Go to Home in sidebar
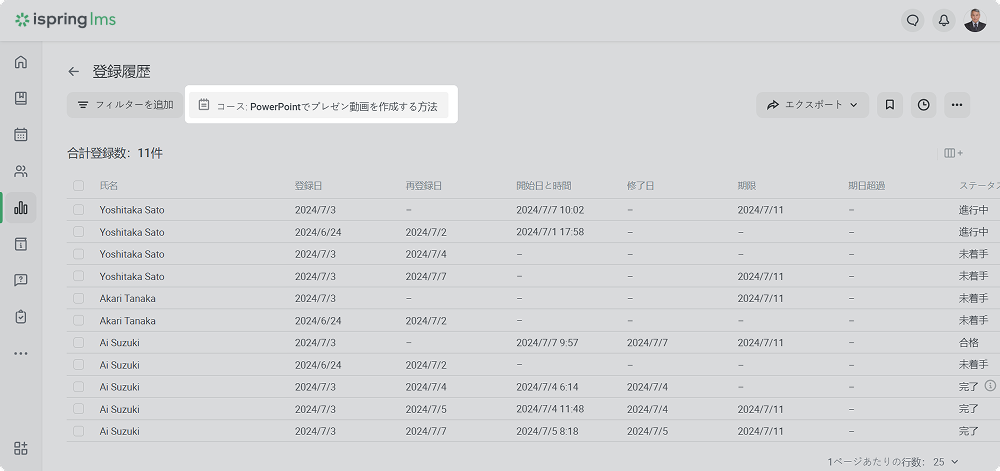Image resolution: width=1000 pixels, height=471 pixels. coord(21,62)
